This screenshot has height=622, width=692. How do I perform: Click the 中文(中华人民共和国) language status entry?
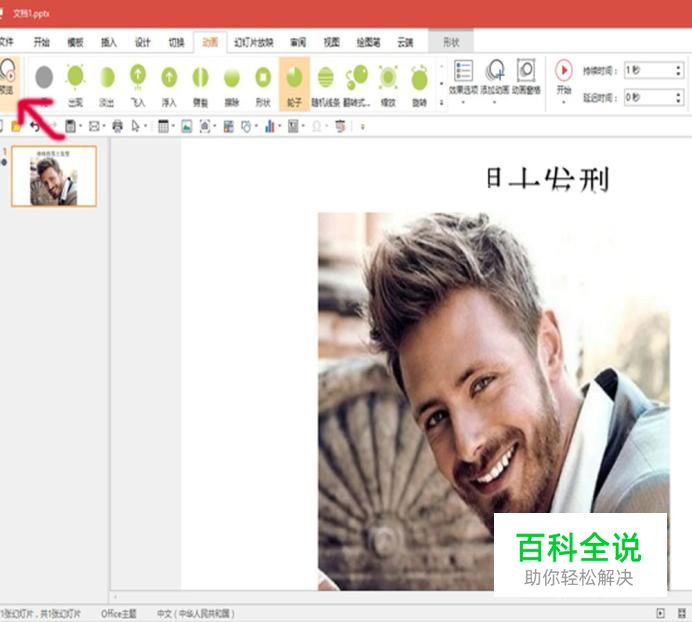[195, 614]
